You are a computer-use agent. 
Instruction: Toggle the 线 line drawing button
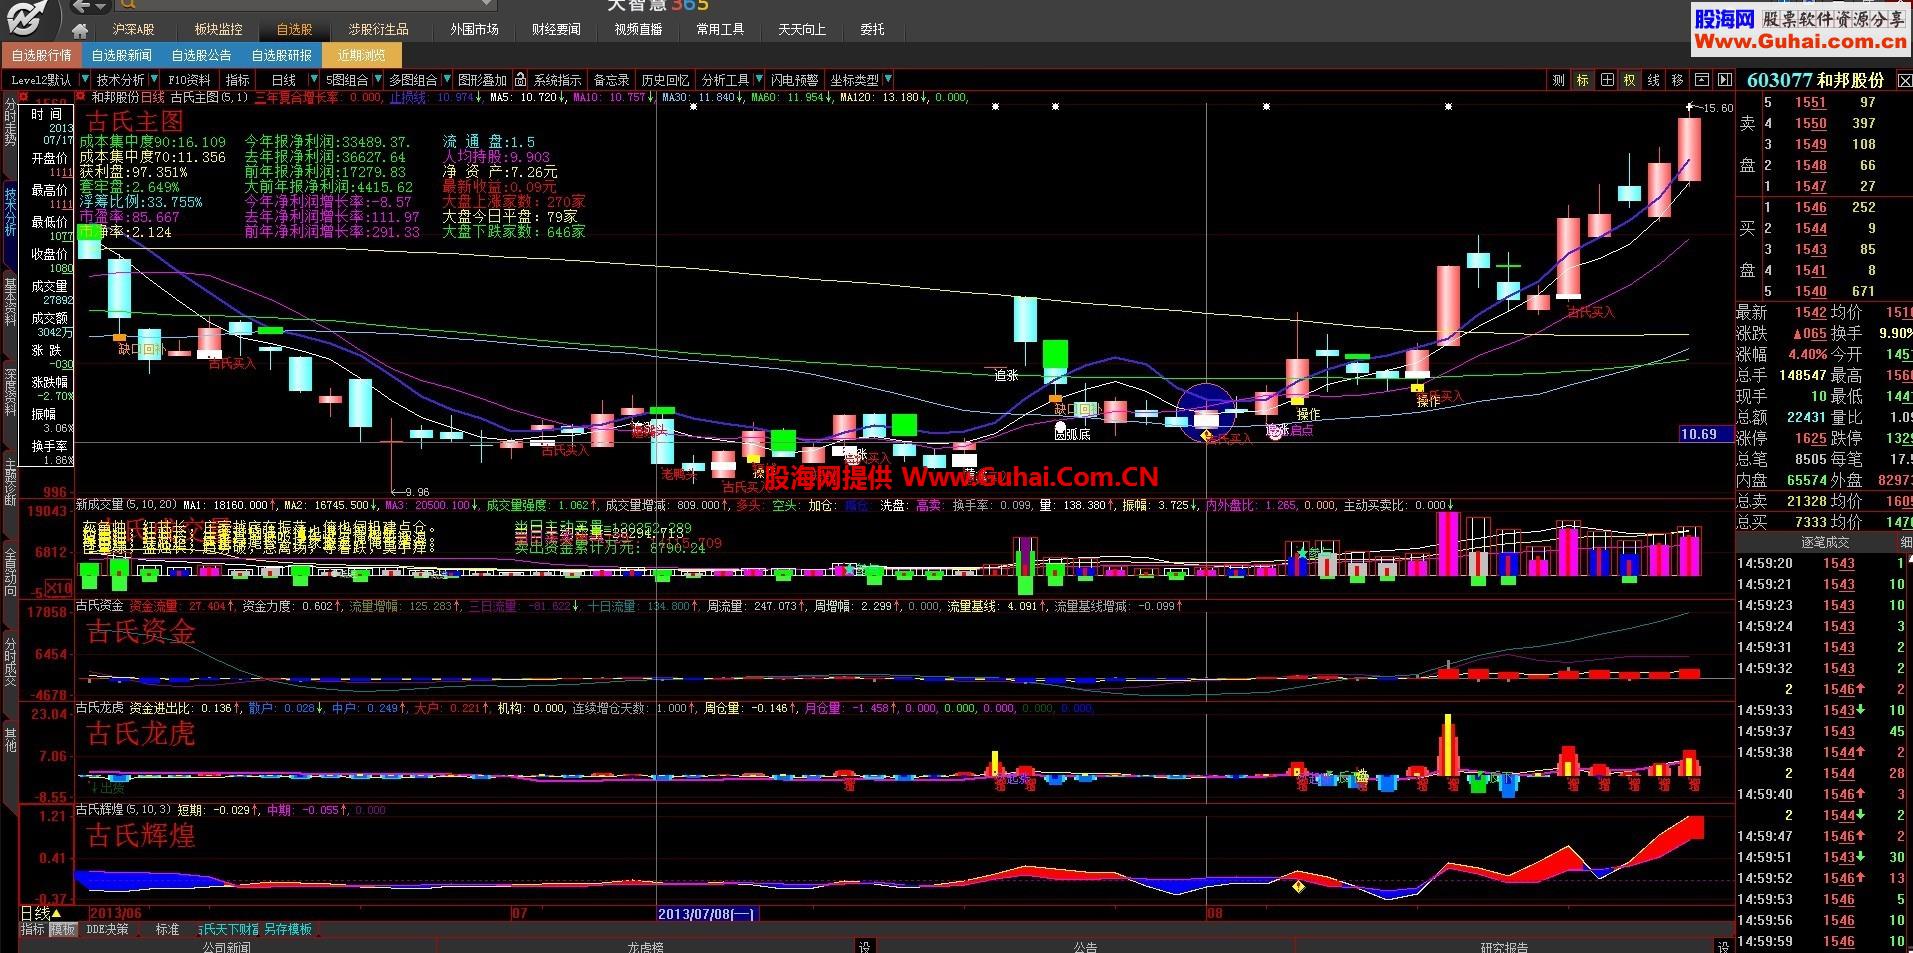tap(1653, 80)
